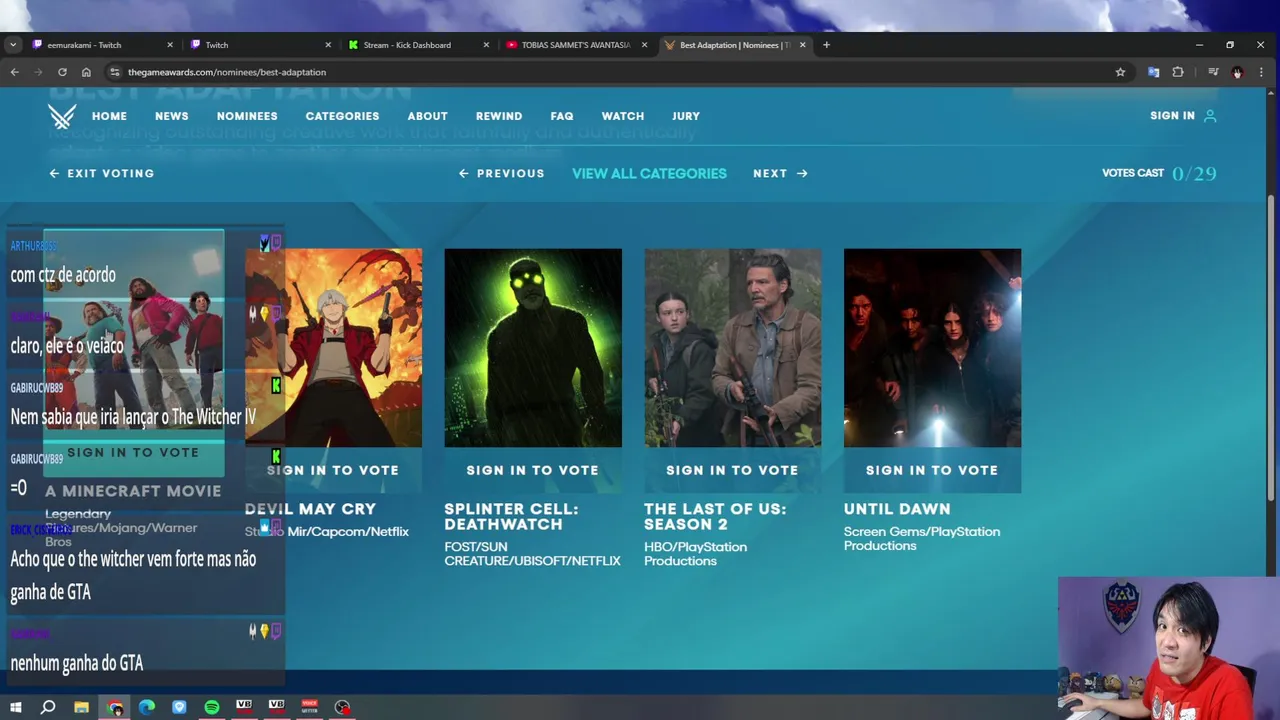Select The Last of Us Season 2 poster
The width and height of the screenshot is (1280, 720).
[x=733, y=348]
